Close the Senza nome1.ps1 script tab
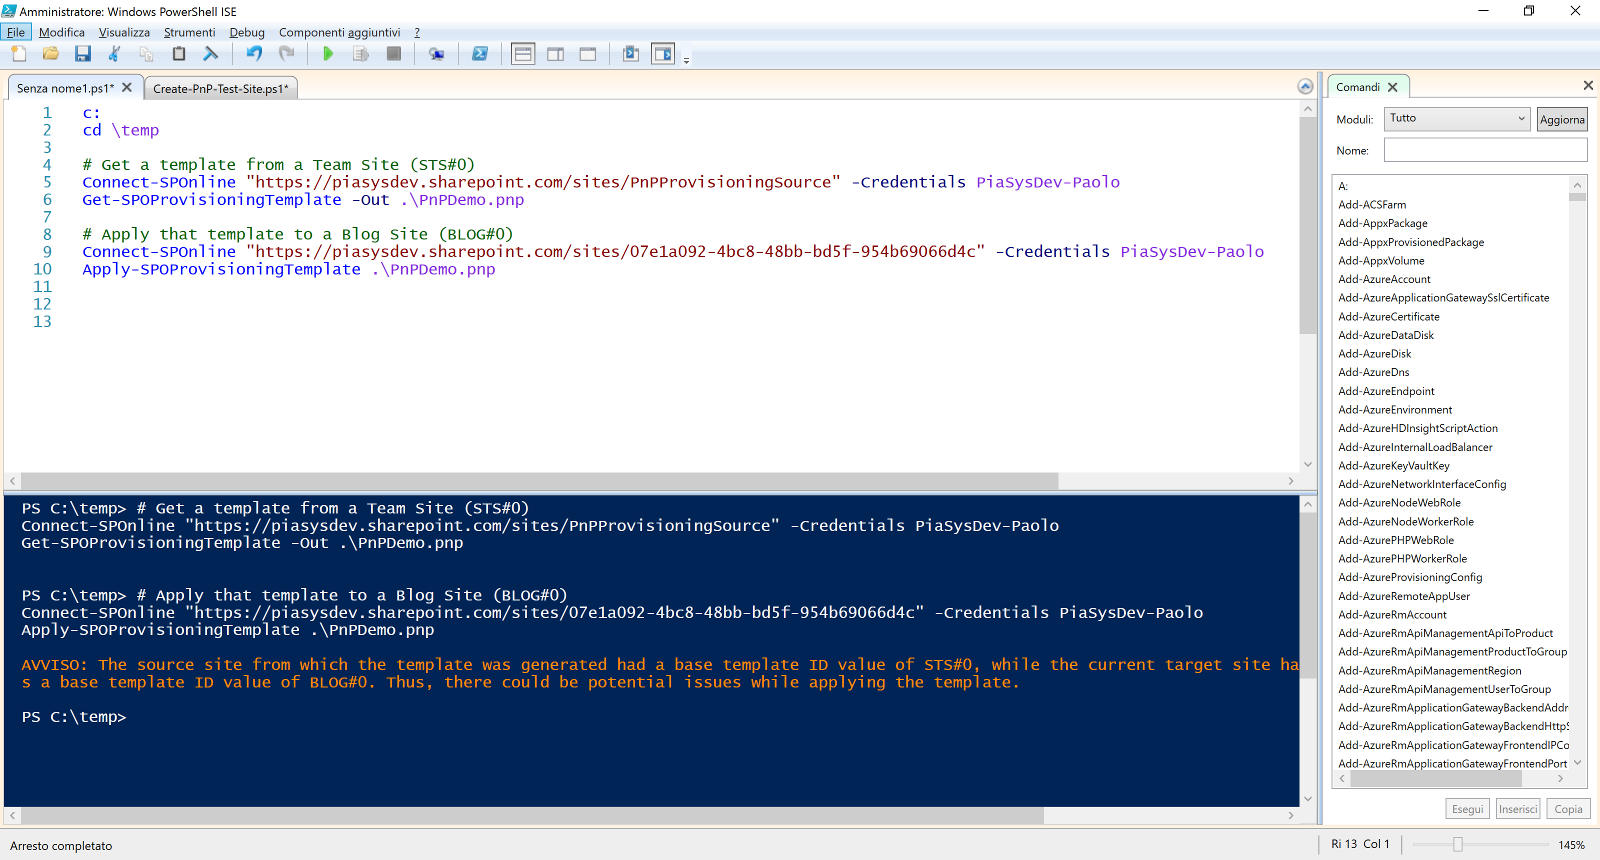 click(127, 88)
